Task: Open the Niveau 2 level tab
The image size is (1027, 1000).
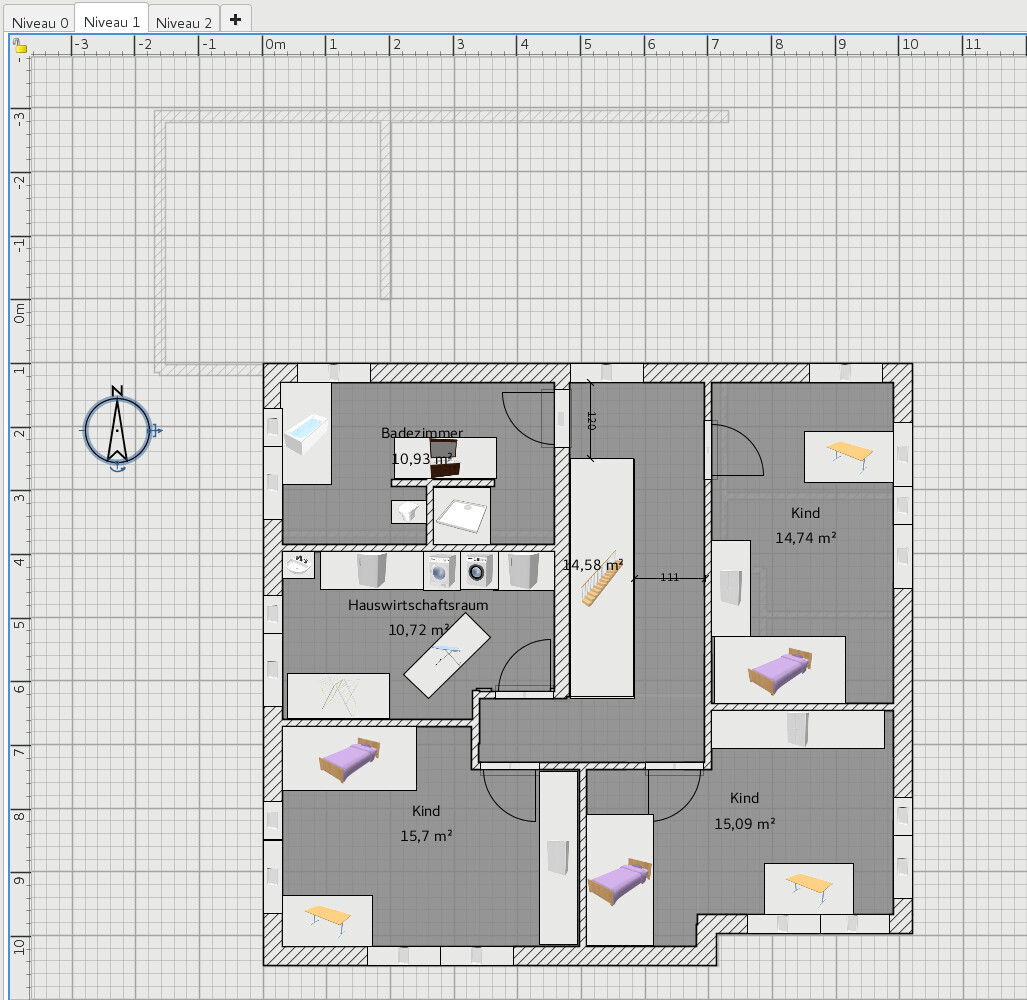Action: 184,22
